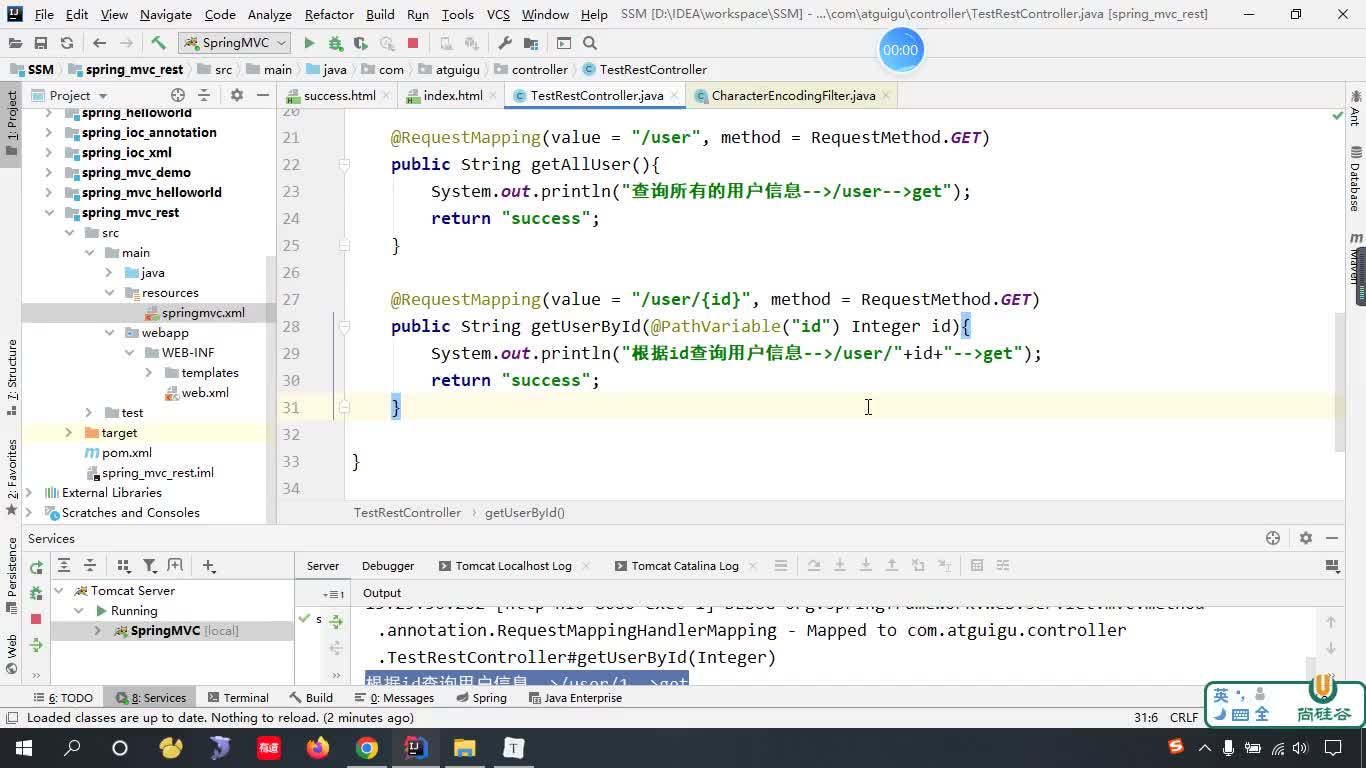Expand all services in the Services toolbar
The height and width of the screenshot is (768, 1366).
(64, 565)
